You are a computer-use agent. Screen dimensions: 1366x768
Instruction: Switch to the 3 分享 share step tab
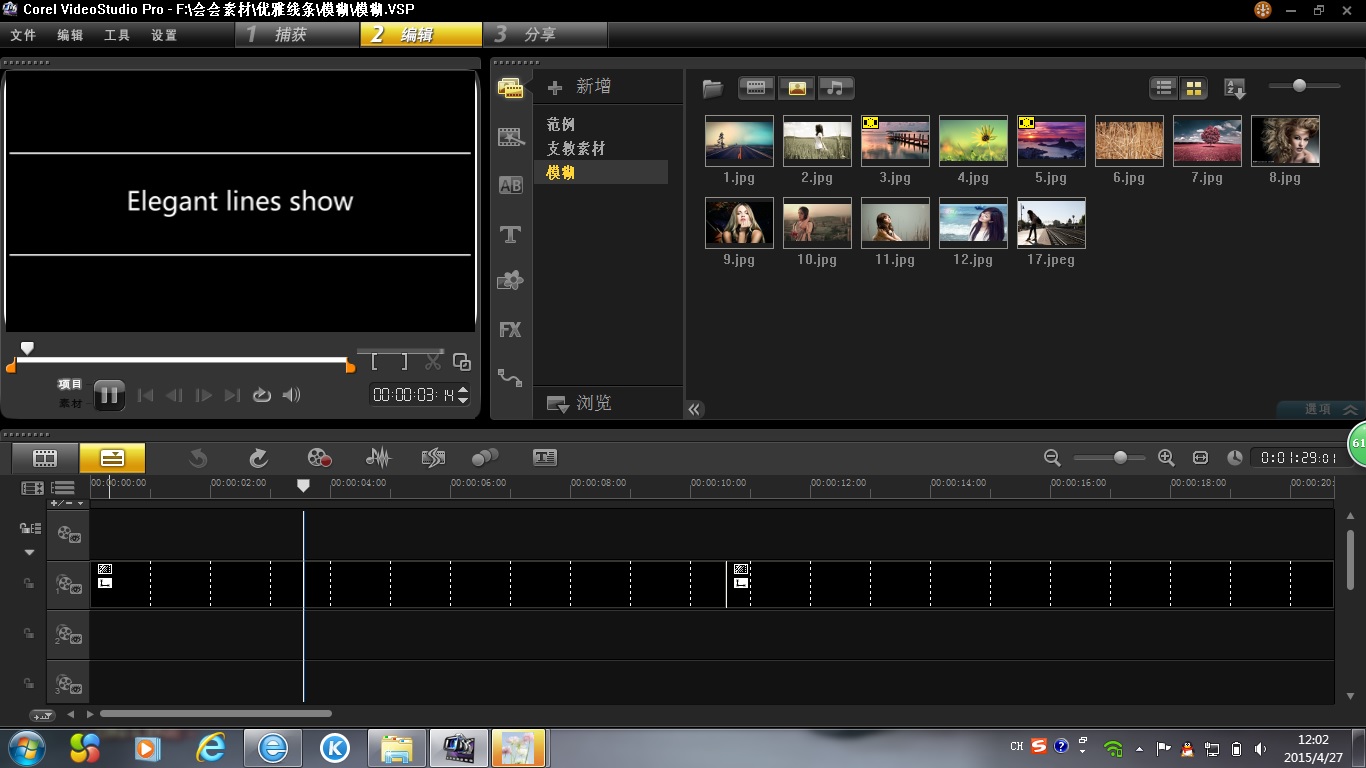pos(545,34)
